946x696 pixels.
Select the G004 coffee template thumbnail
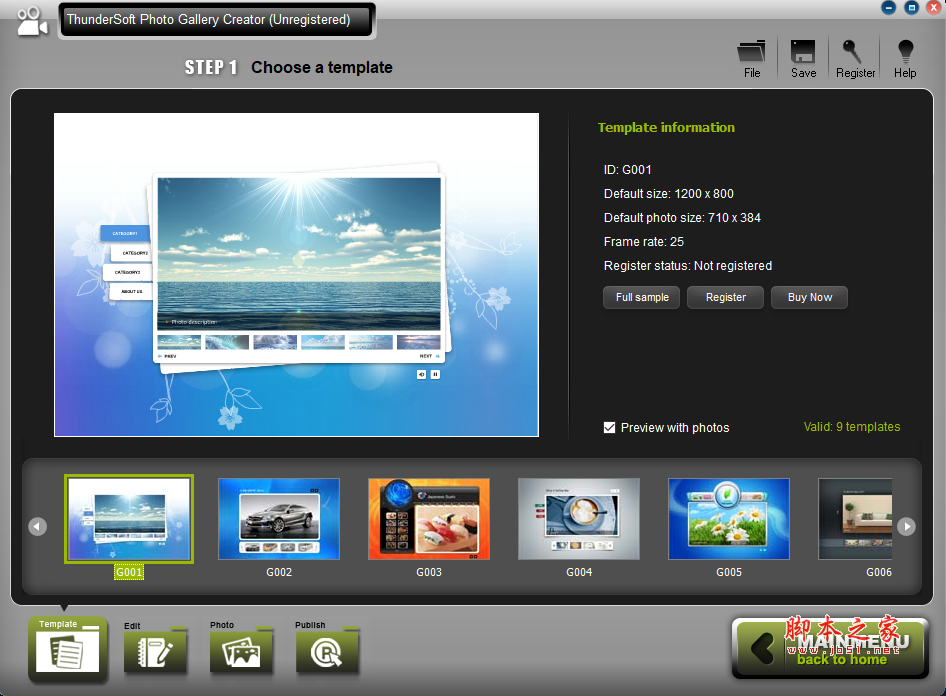[x=579, y=519]
